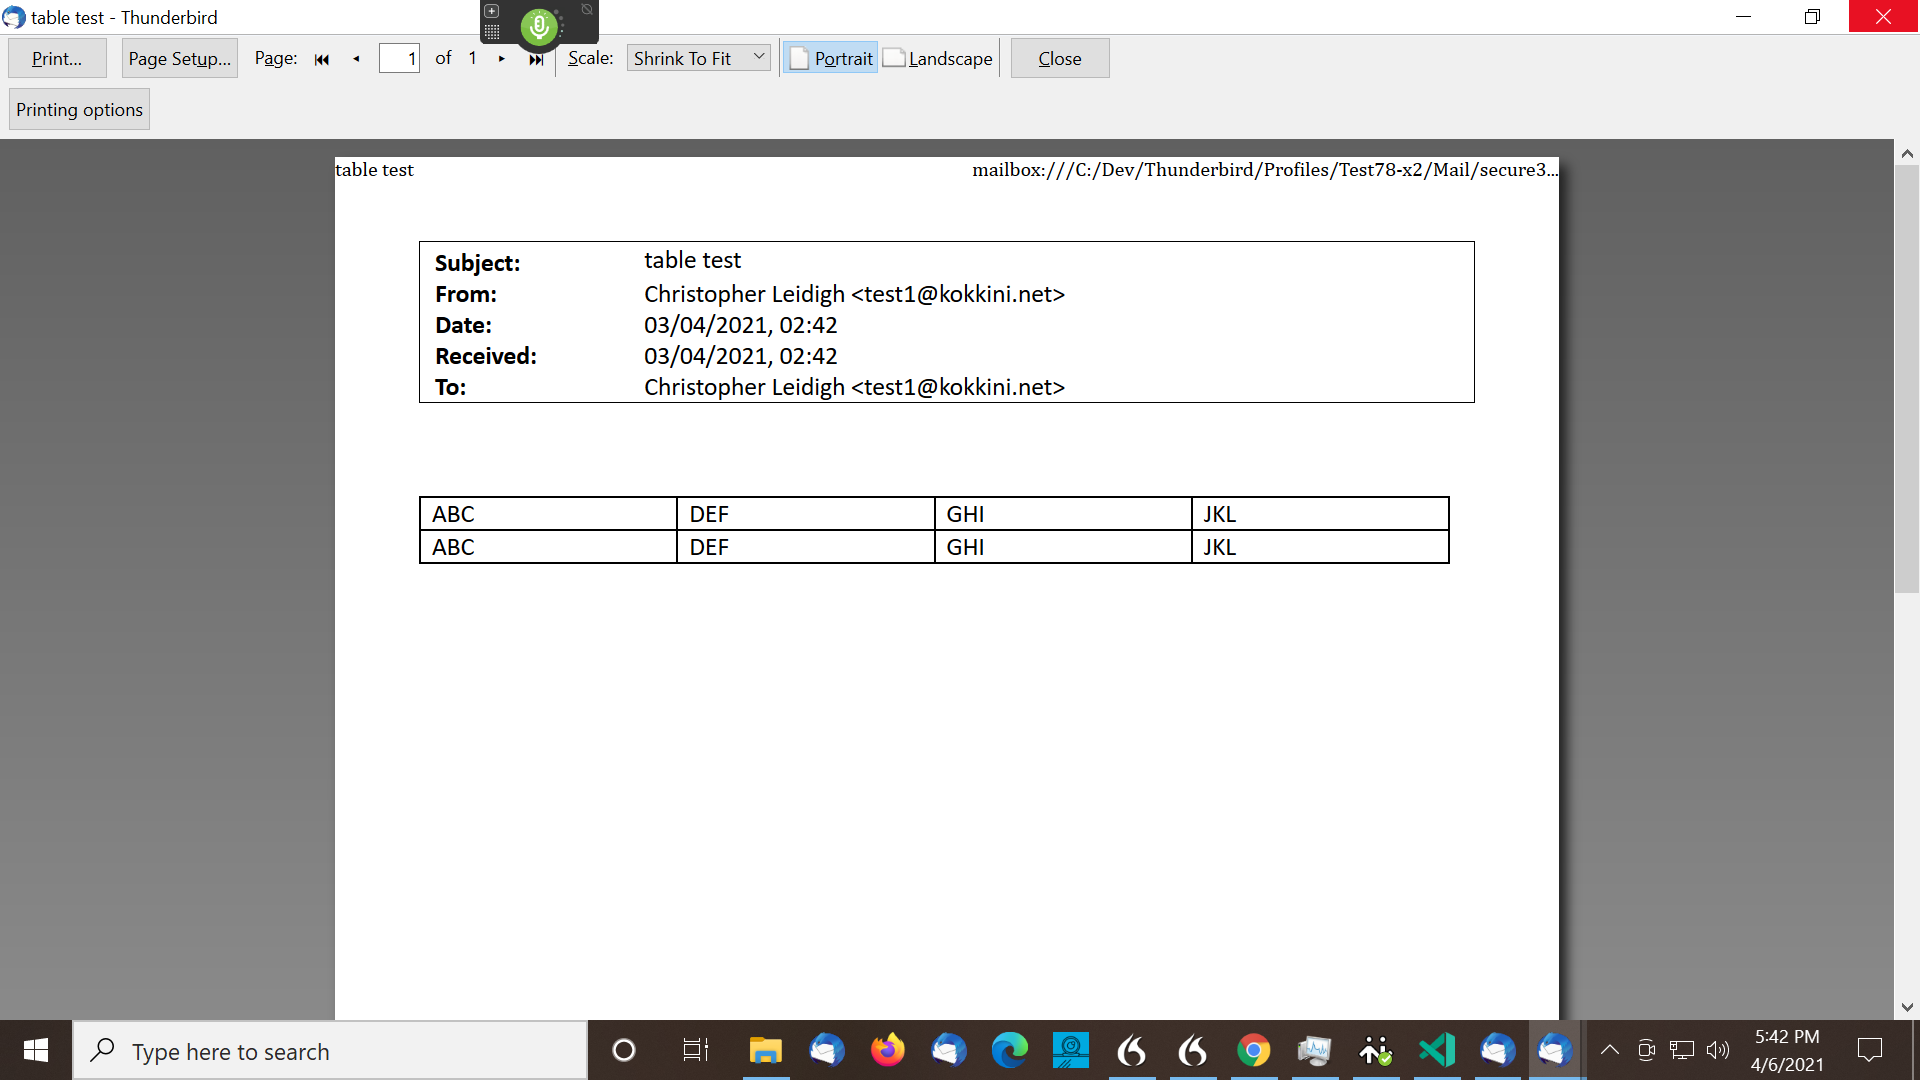Click the taskbar search box

tap(330, 1051)
